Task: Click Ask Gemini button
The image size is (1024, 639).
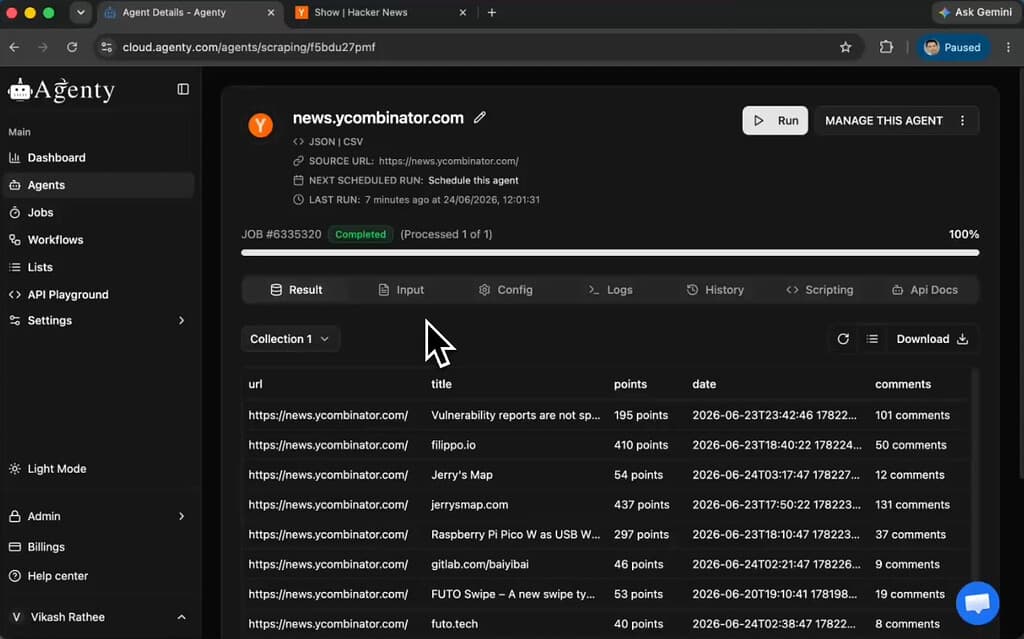Action: (975, 12)
